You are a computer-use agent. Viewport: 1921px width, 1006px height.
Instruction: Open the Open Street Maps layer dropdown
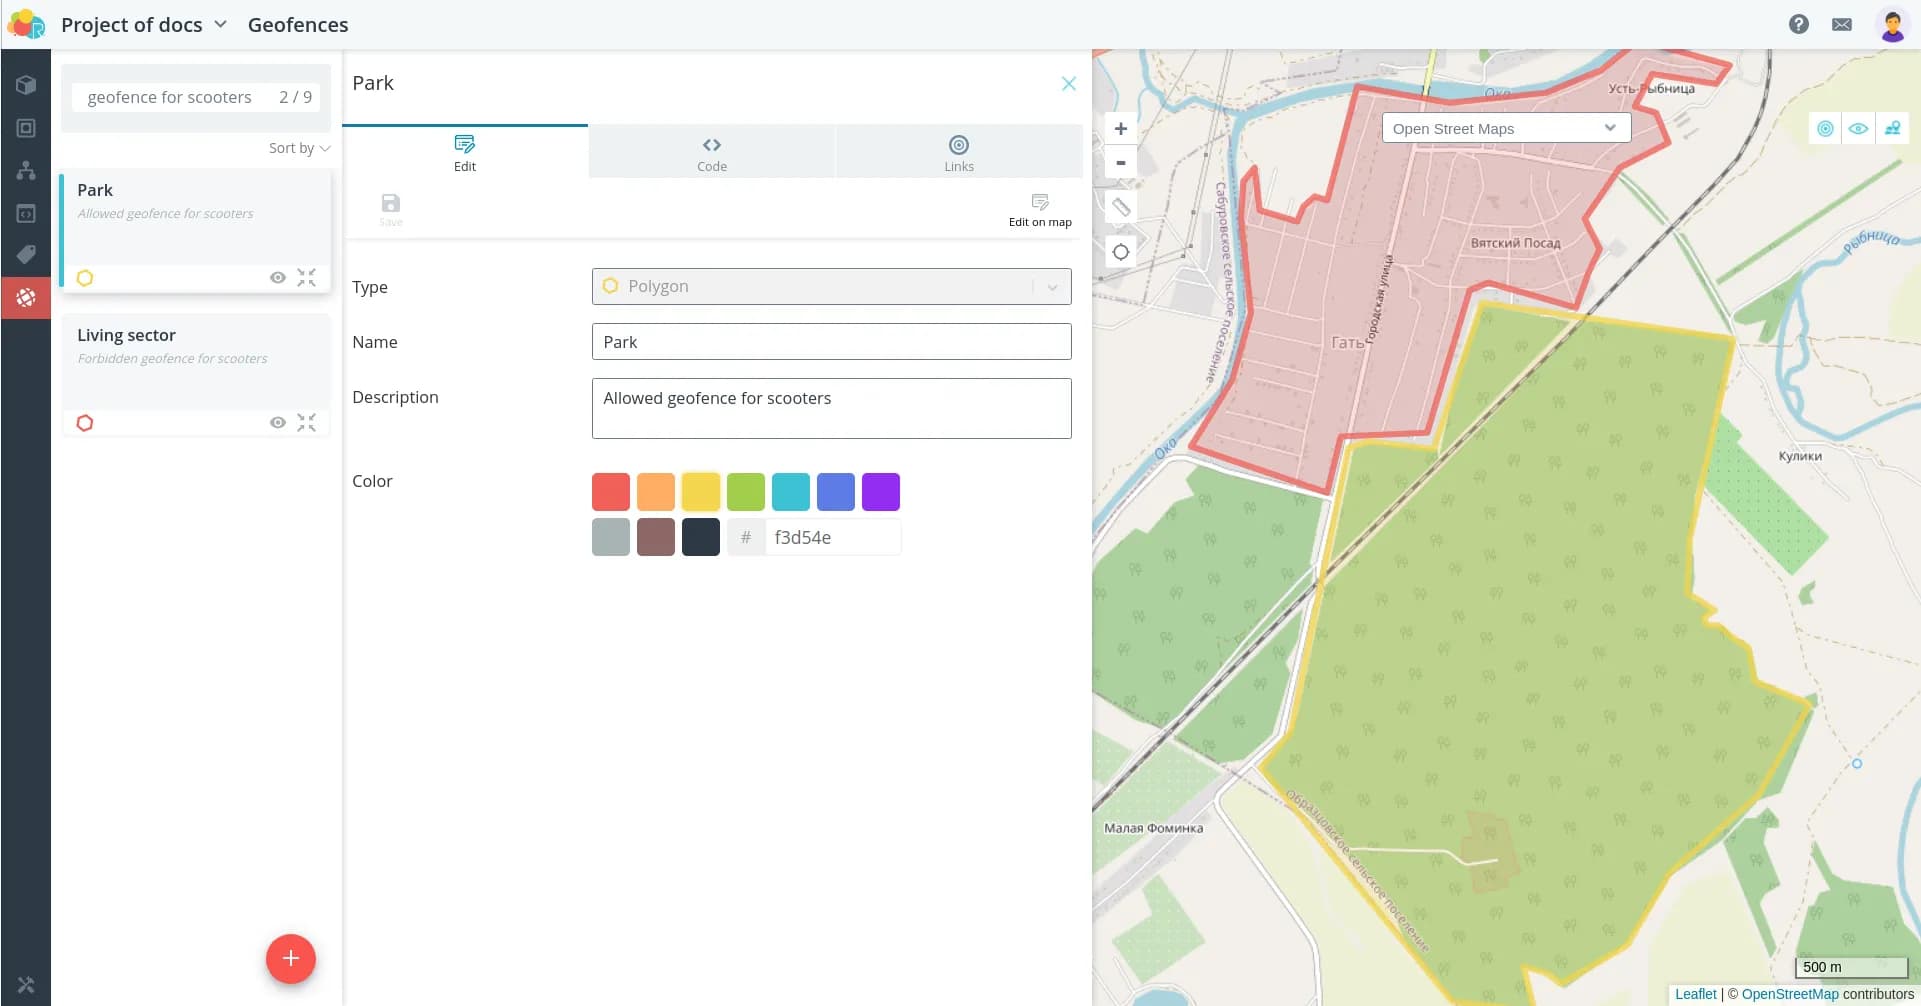click(x=1505, y=129)
